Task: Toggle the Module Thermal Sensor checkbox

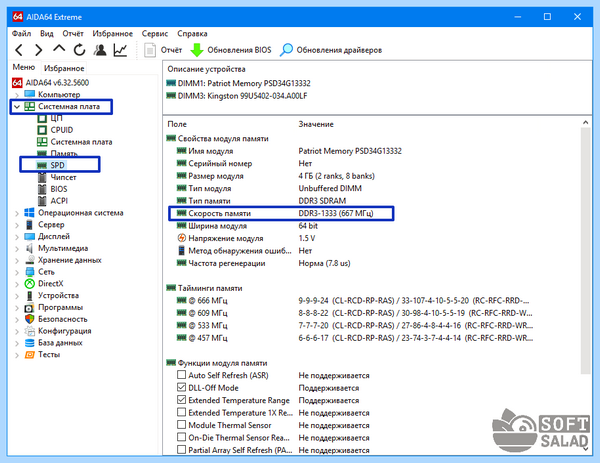Action: pos(181,425)
